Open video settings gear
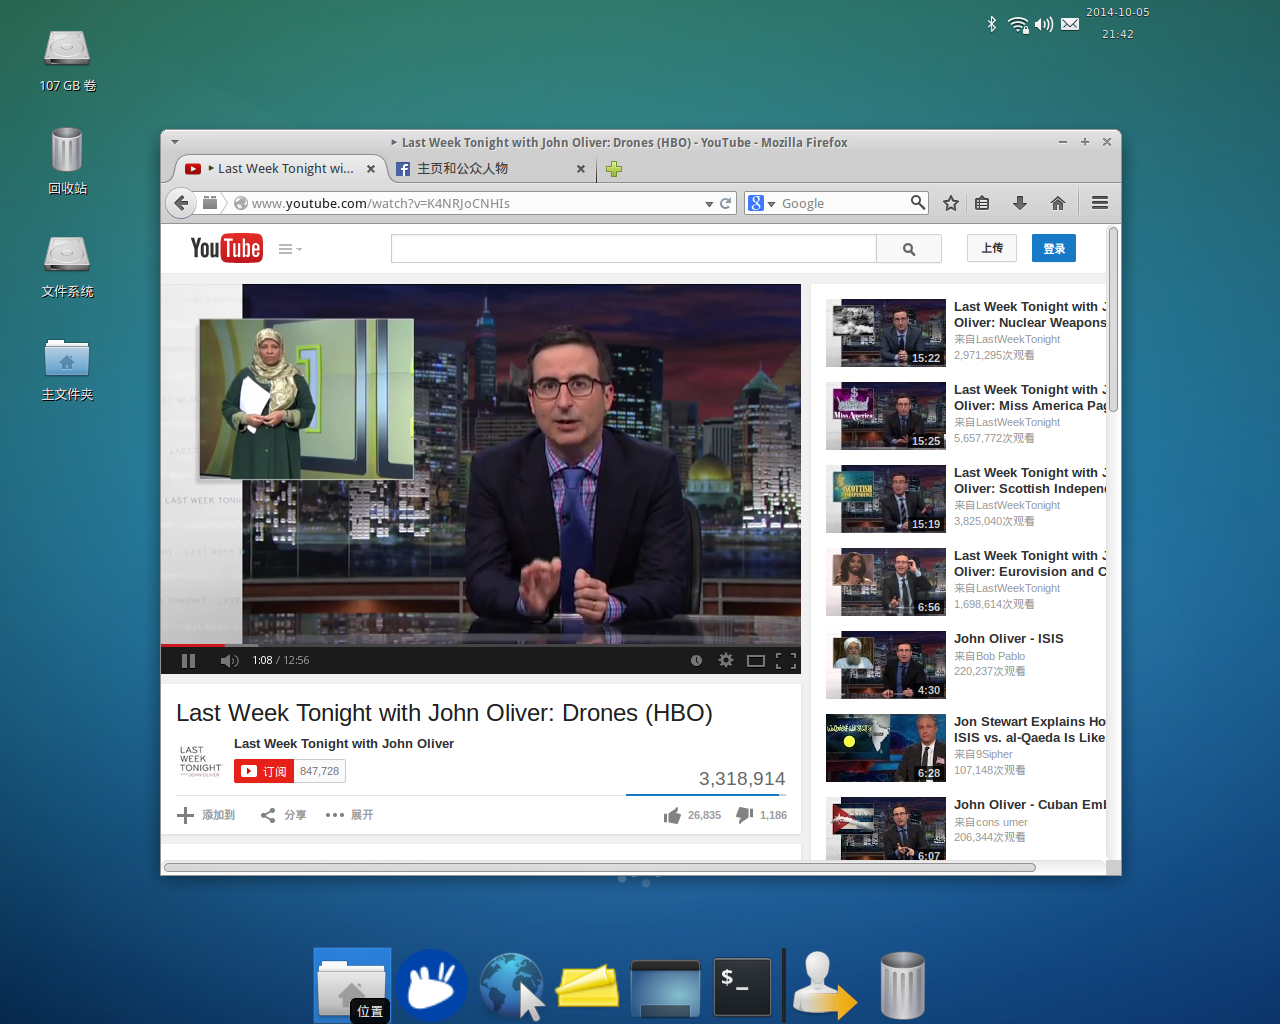 click(x=726, y=660)
